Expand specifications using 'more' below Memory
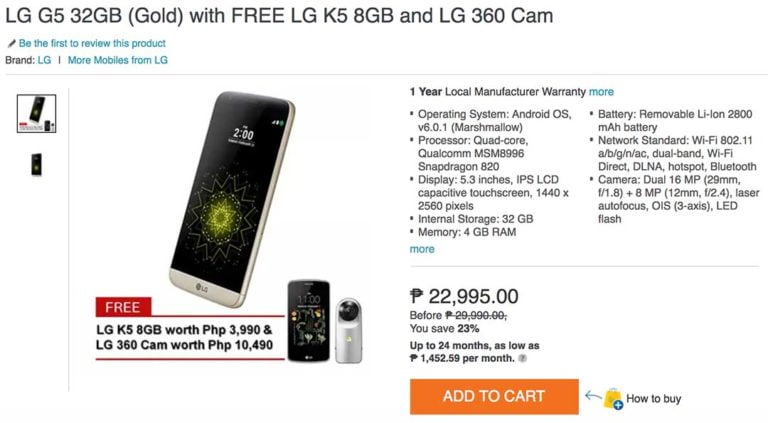768x423 pixels. (422, 249)
